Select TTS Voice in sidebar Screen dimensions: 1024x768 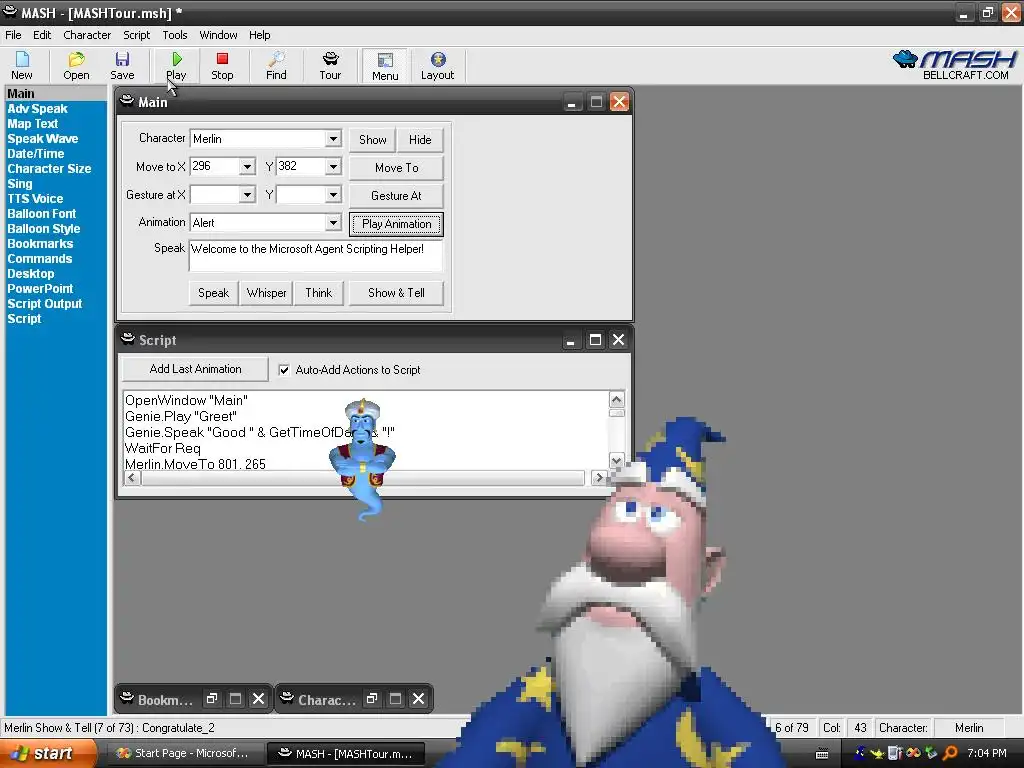tap(35, 199)
